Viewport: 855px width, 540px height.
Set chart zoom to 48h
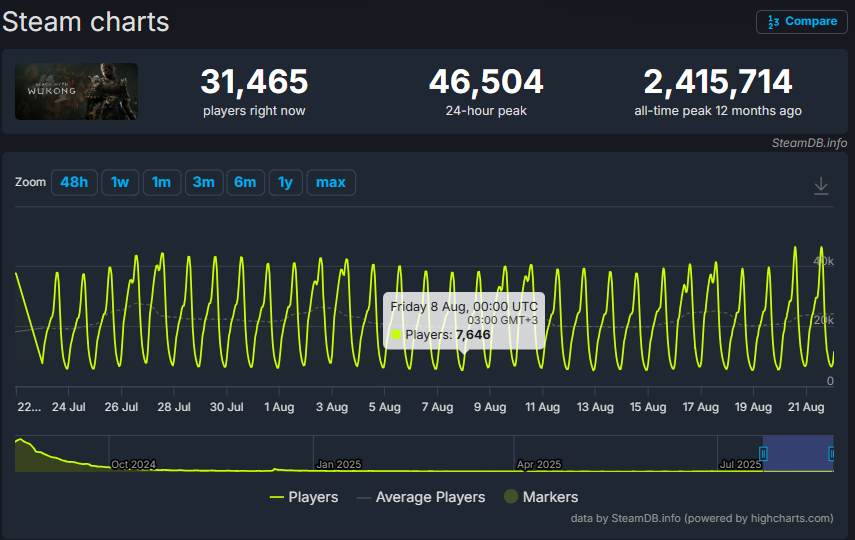[74, 182]
